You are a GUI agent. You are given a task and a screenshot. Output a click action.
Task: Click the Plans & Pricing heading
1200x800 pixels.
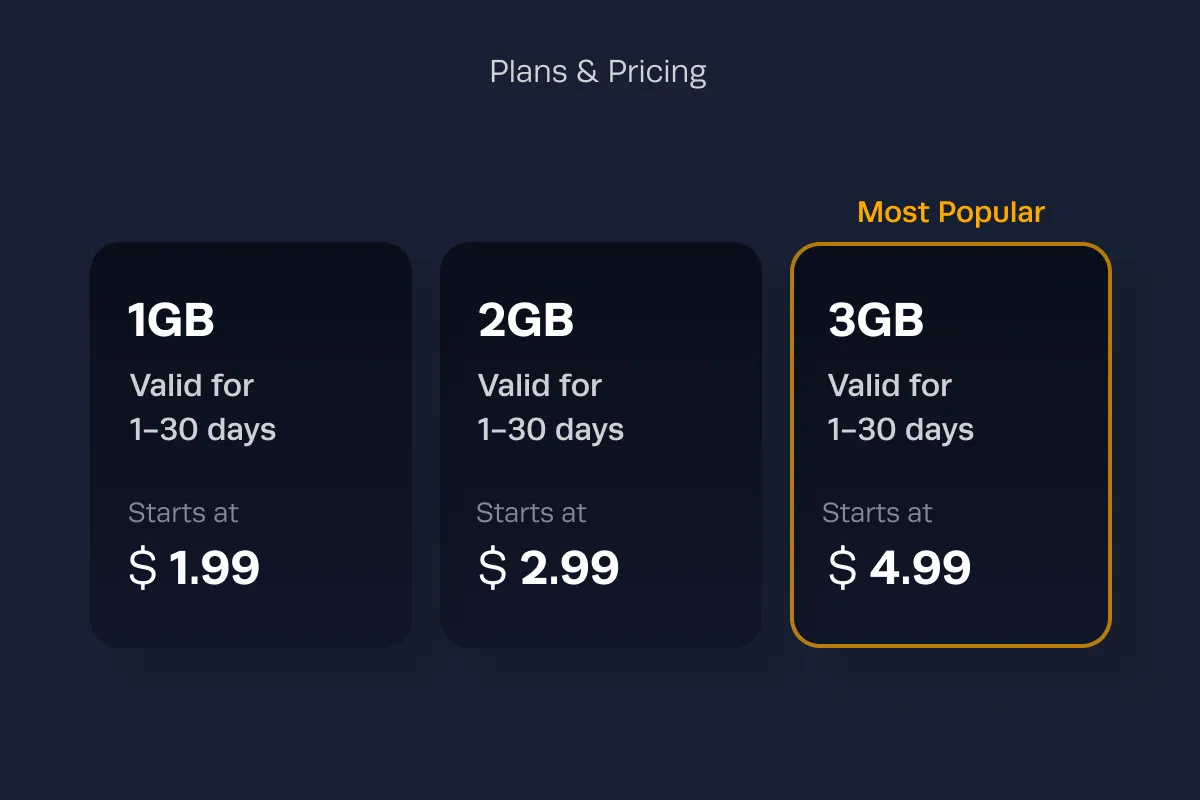click(598, 72)
